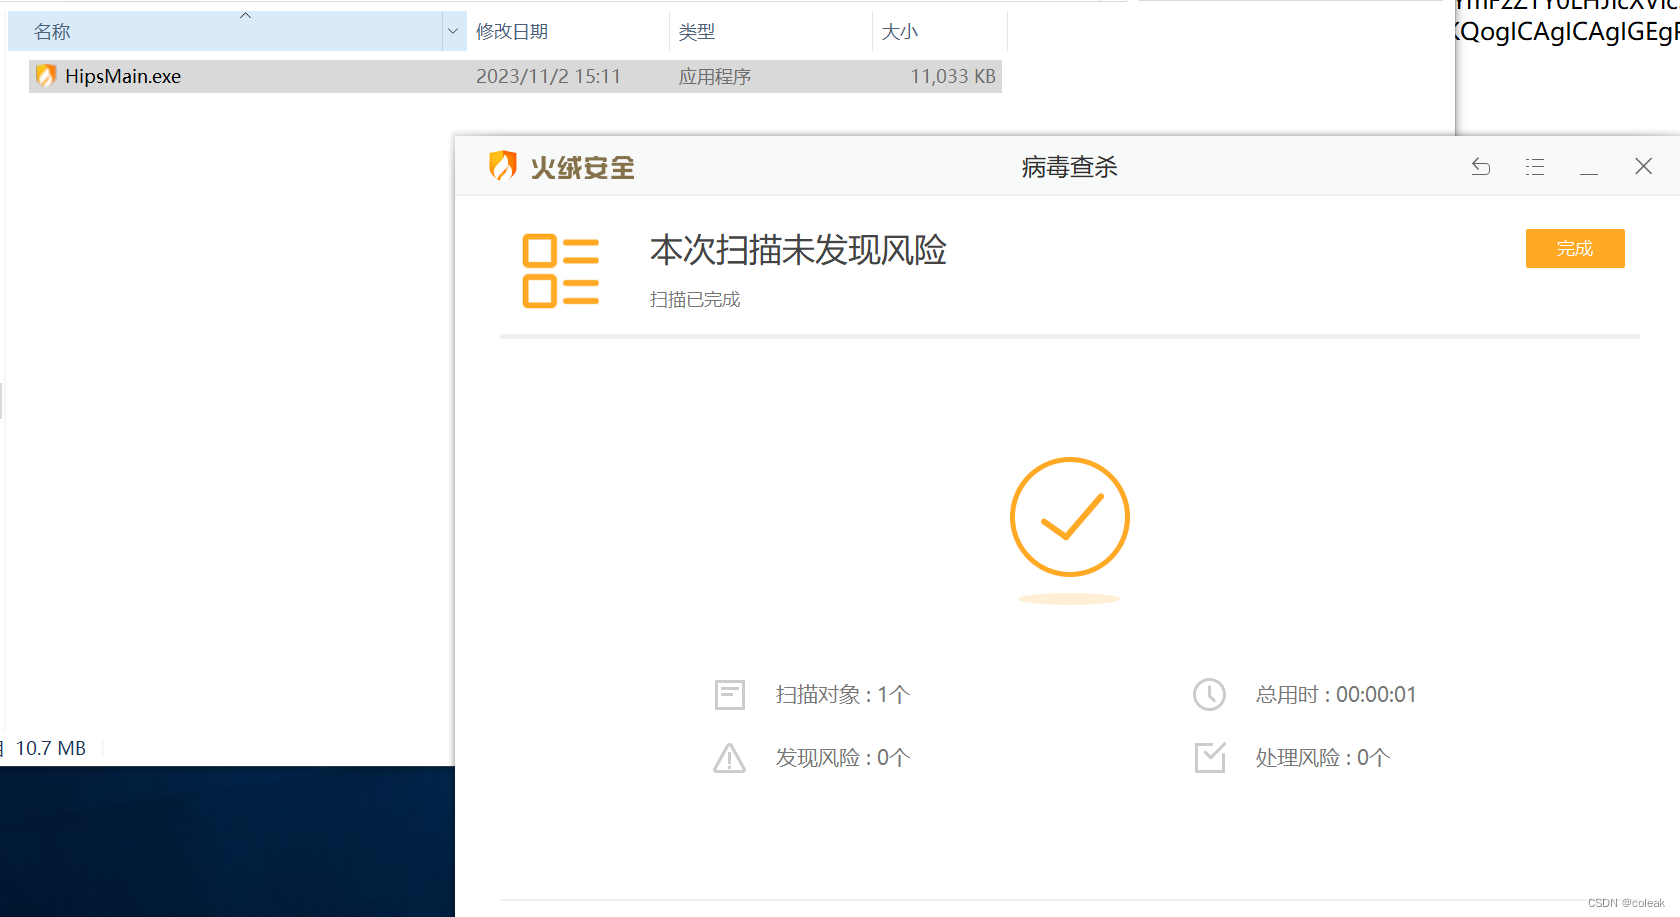Click the scan progress bar under the heading
1680x917 pixels.
click(1068, 336)
